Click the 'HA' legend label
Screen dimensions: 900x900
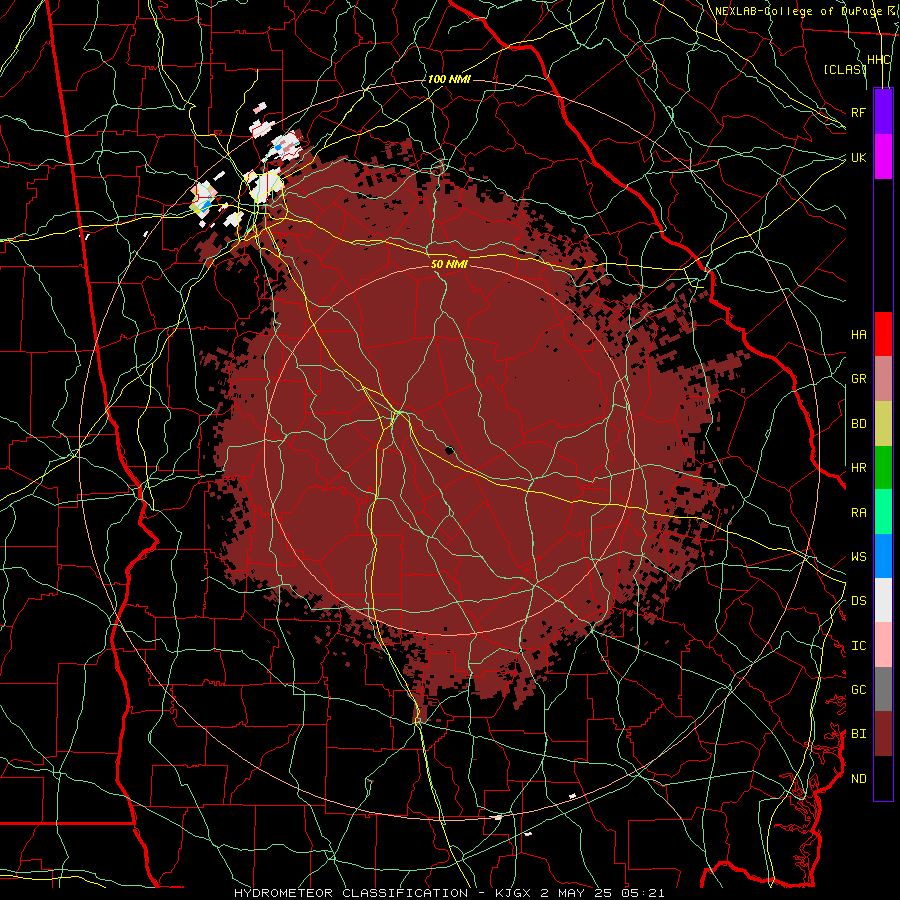859,334
